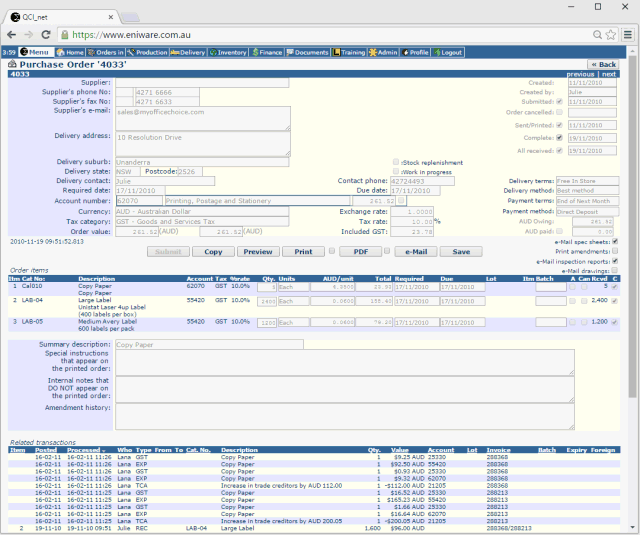
Task: Click the zoom magnifier icon in address bar
Action: coord(597,35)
